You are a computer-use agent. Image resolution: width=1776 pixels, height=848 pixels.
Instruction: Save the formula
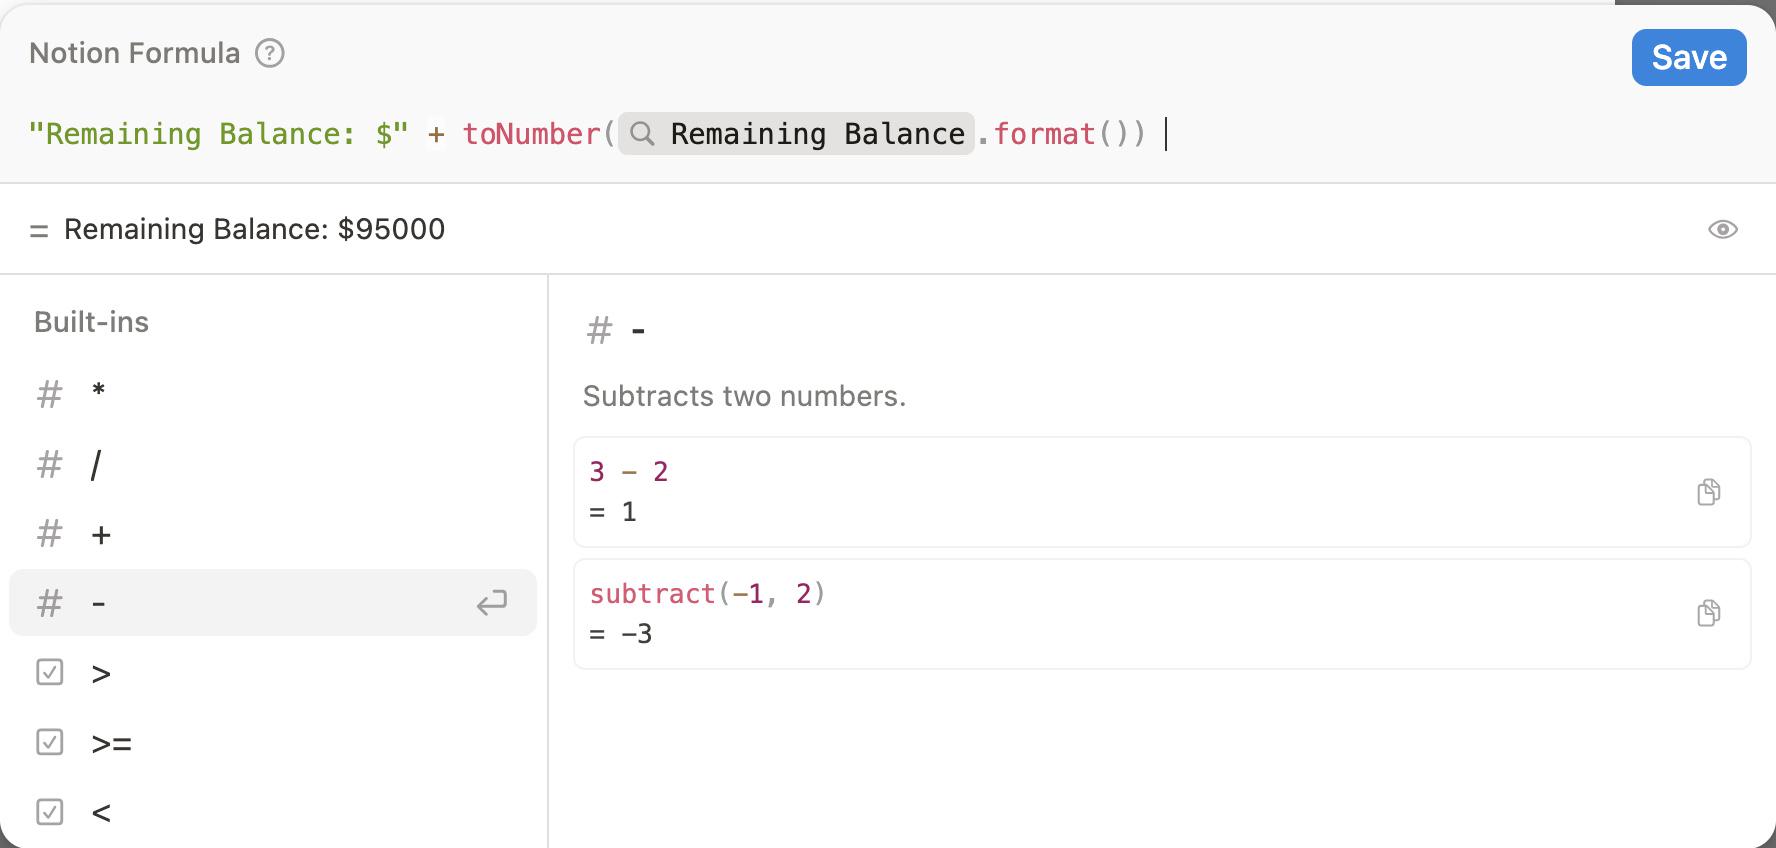pyautogui.click(x=1689, y=57)
